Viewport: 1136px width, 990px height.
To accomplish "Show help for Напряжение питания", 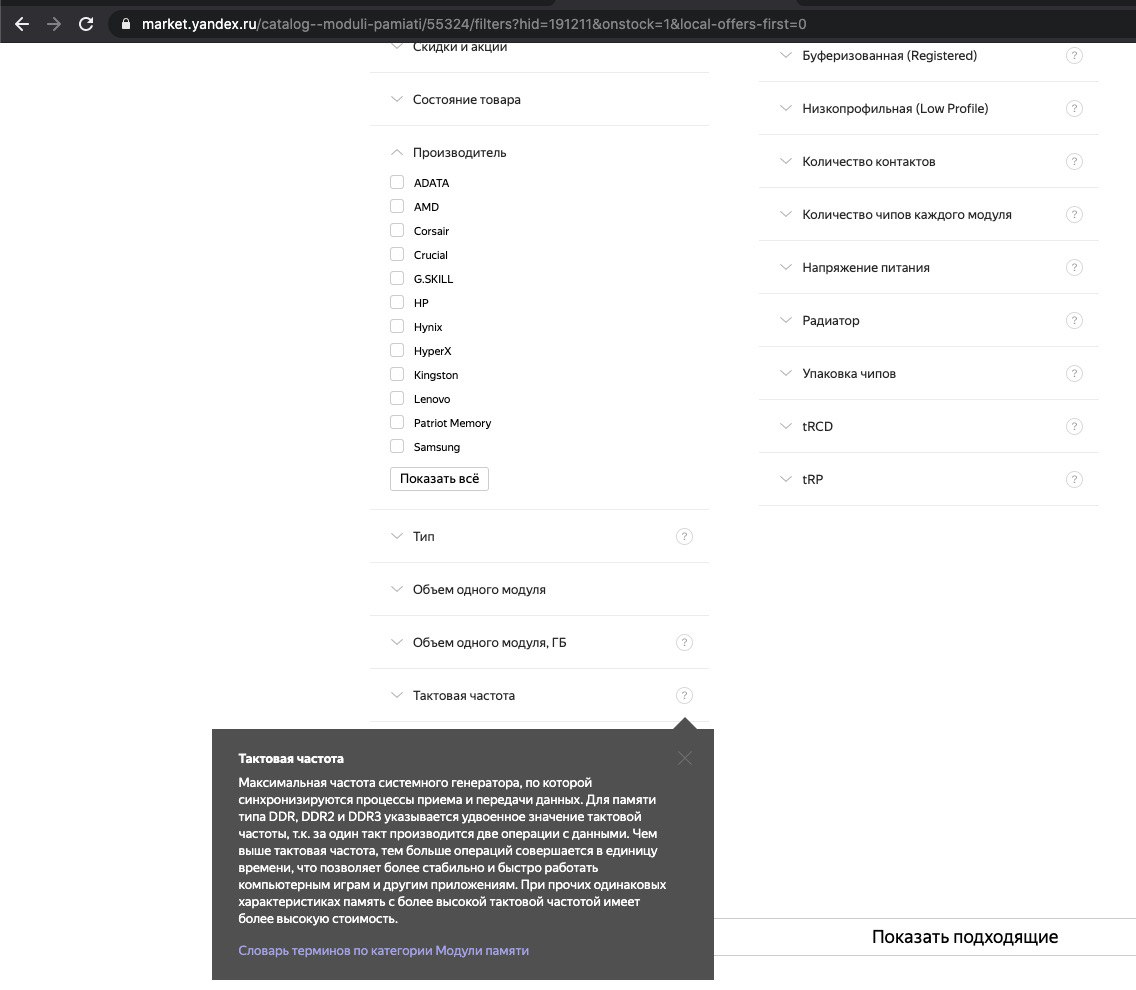I will click(x=1074, y=268).
